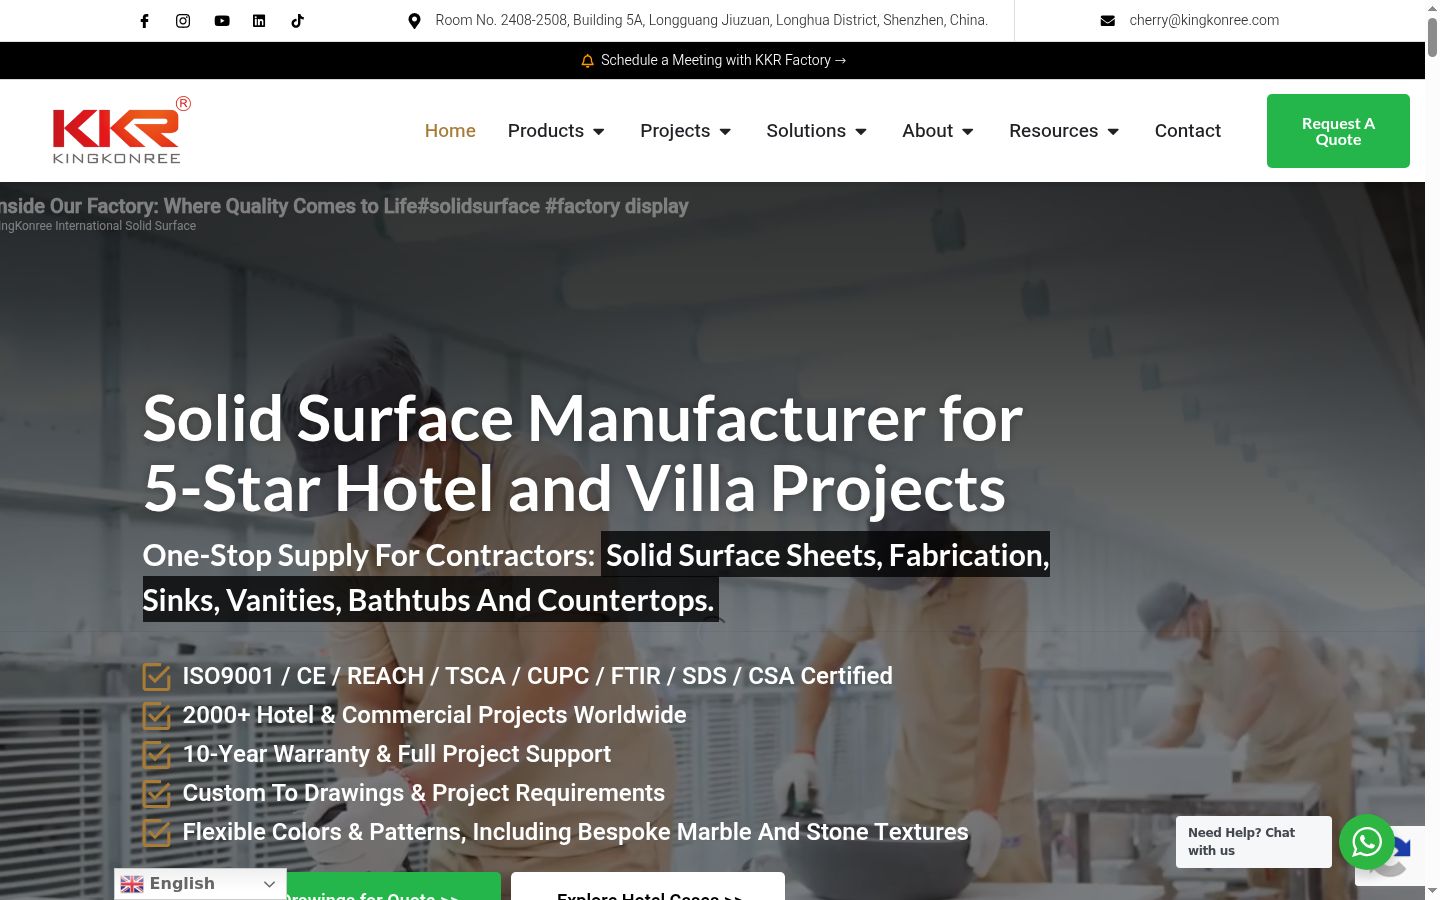Expand the Resources dropdown arrow

(1113, 131)
